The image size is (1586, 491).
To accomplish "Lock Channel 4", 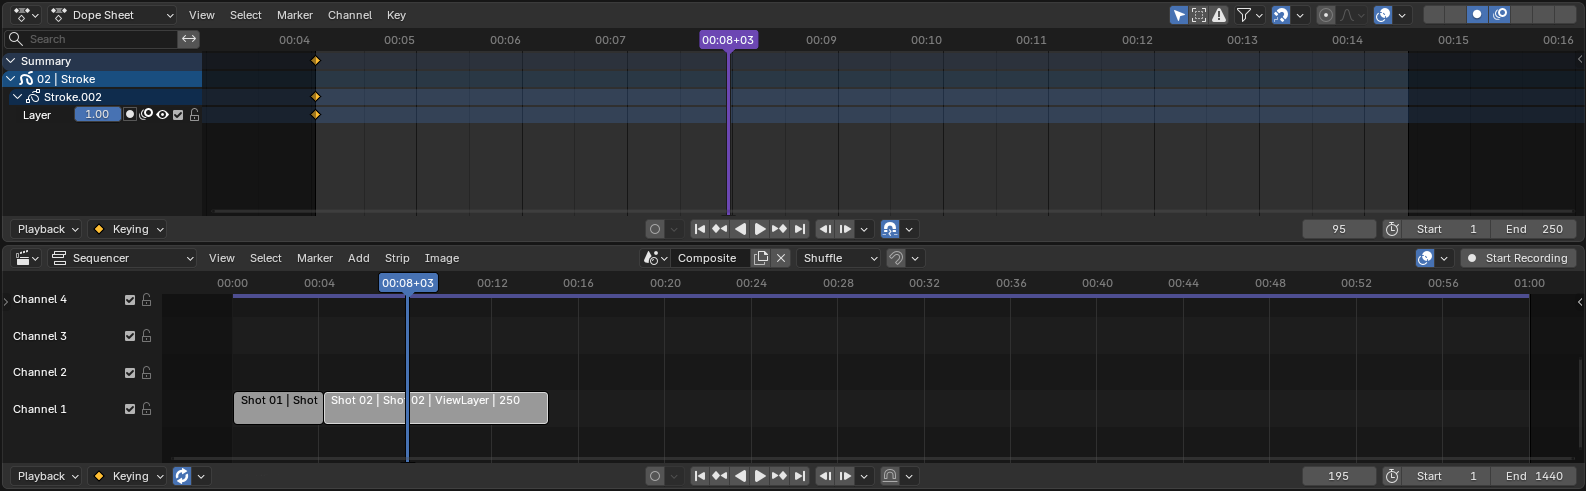I will 147,300.
